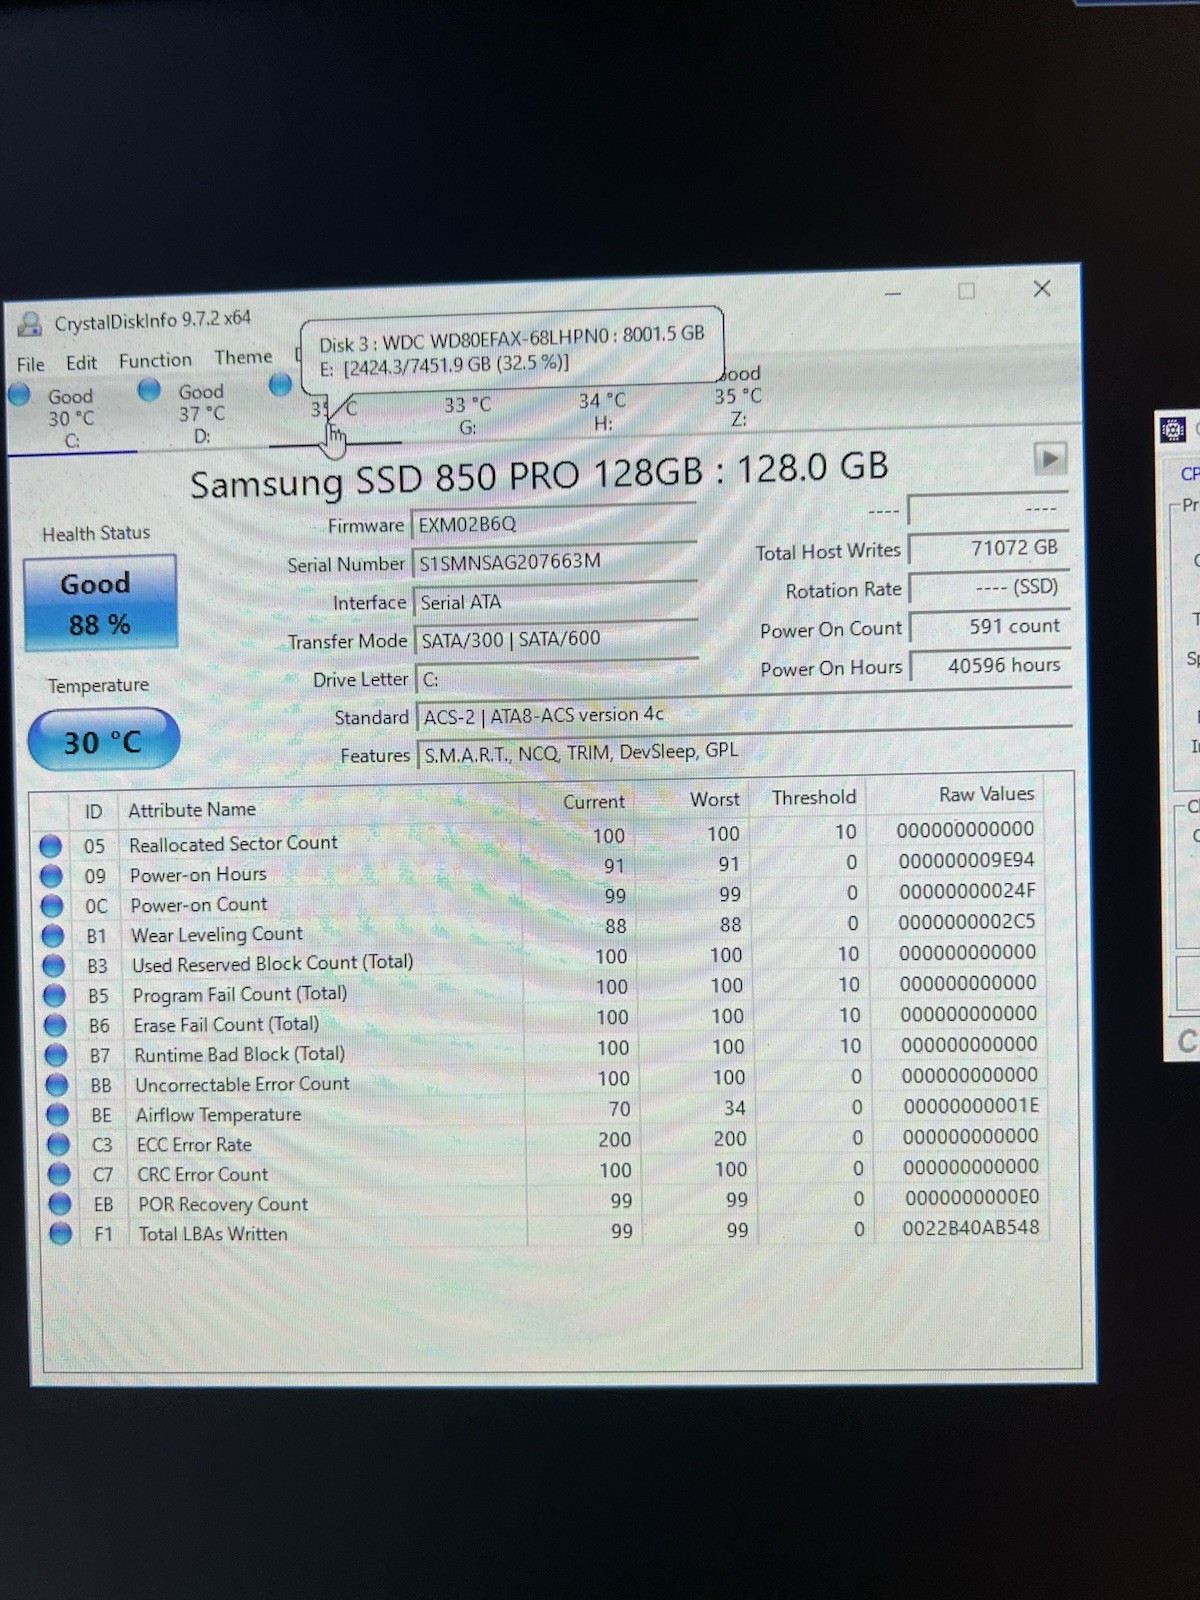The height and width of the screenshot is (1600, 1200).
Task: Open the Function menu
Action: pyautogui.click(x=155, y=360)
